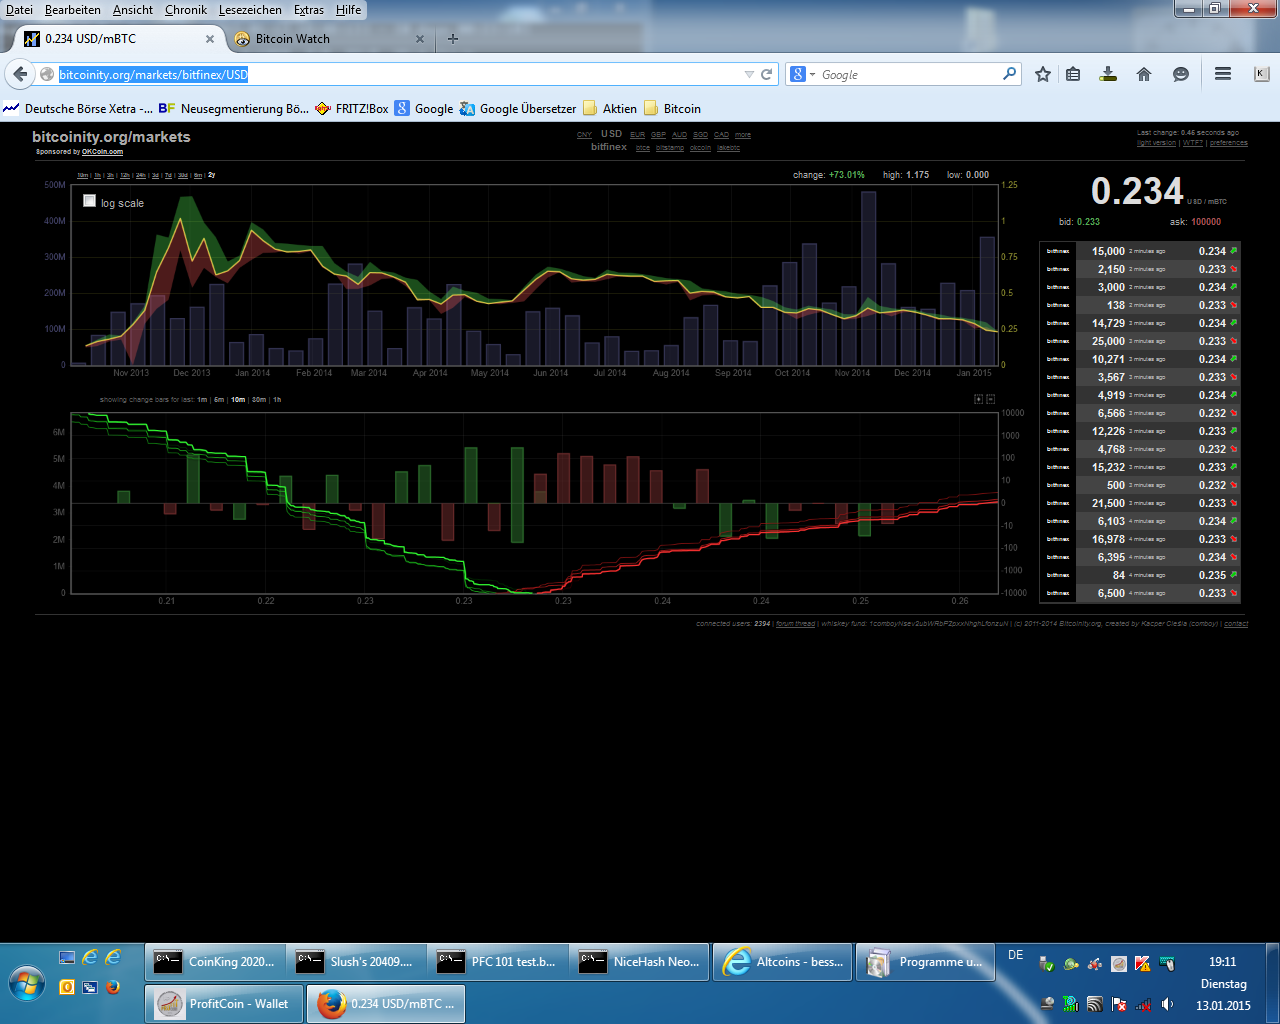The height and width of the screenshot is (1024, 1280).
Task: Click the home icon in the toolbar
Action: click(x=1143, y=73)
